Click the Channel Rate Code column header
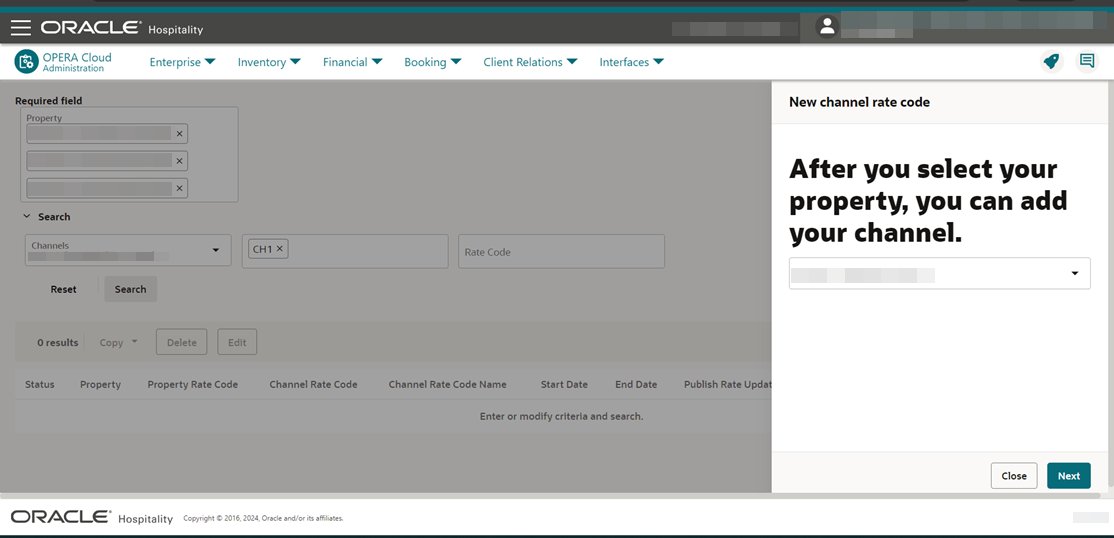Viewport: 1114px width, 538px height. [x=313, y=384]
